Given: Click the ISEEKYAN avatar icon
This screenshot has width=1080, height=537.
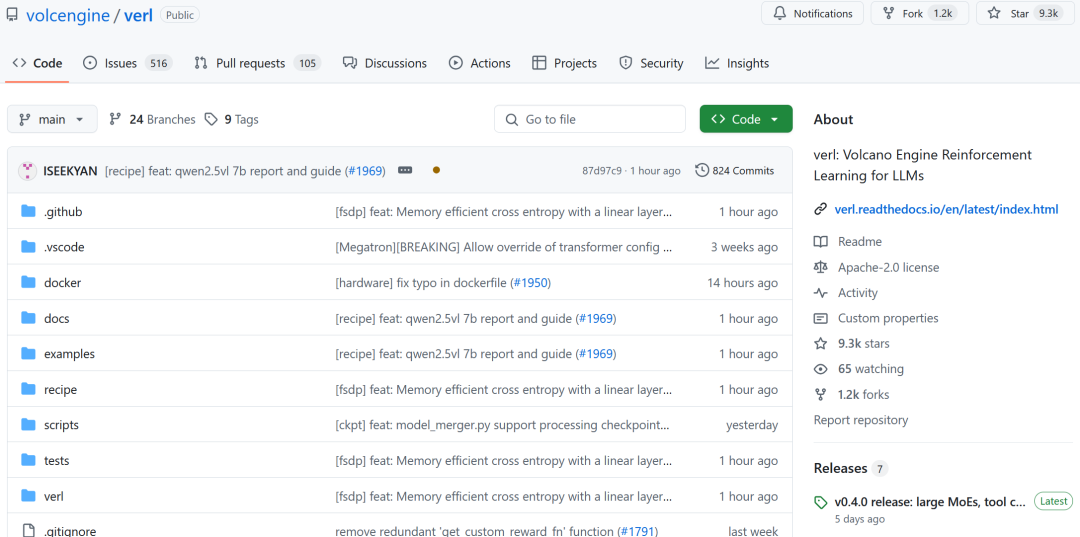Looking at the screenshot, I should tap(27, 171).
